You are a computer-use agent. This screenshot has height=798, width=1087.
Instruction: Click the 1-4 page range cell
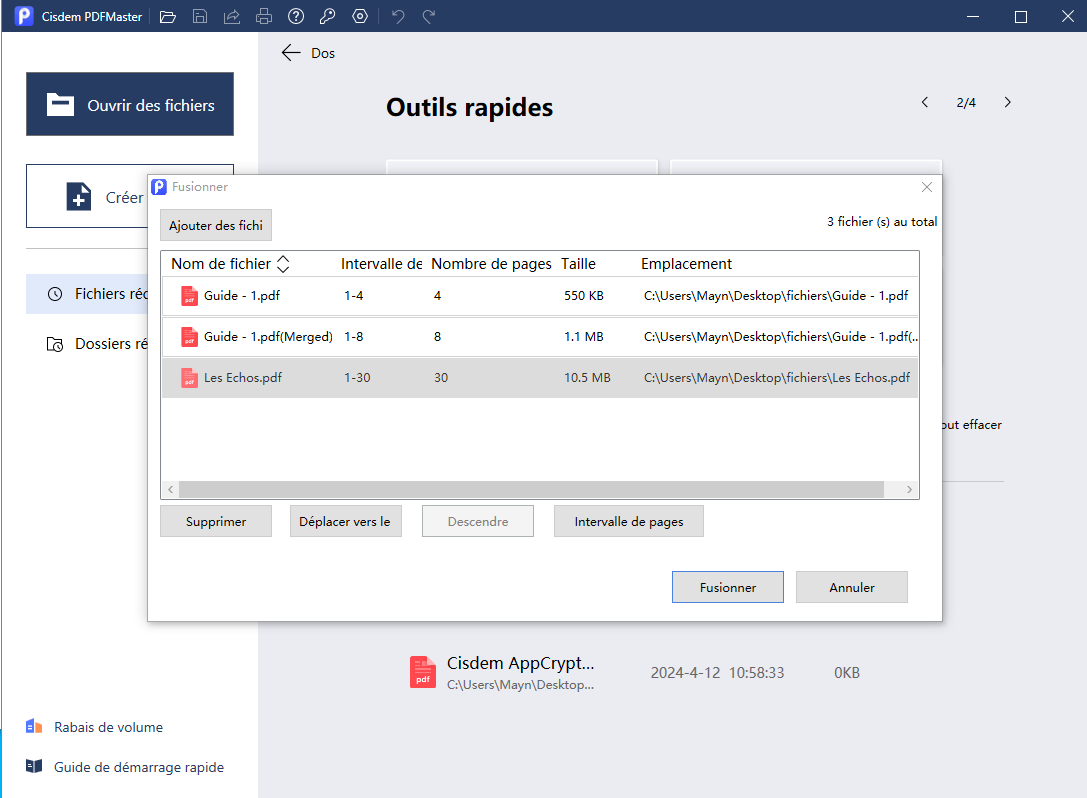pyautogui.click(x=354, y=295)
